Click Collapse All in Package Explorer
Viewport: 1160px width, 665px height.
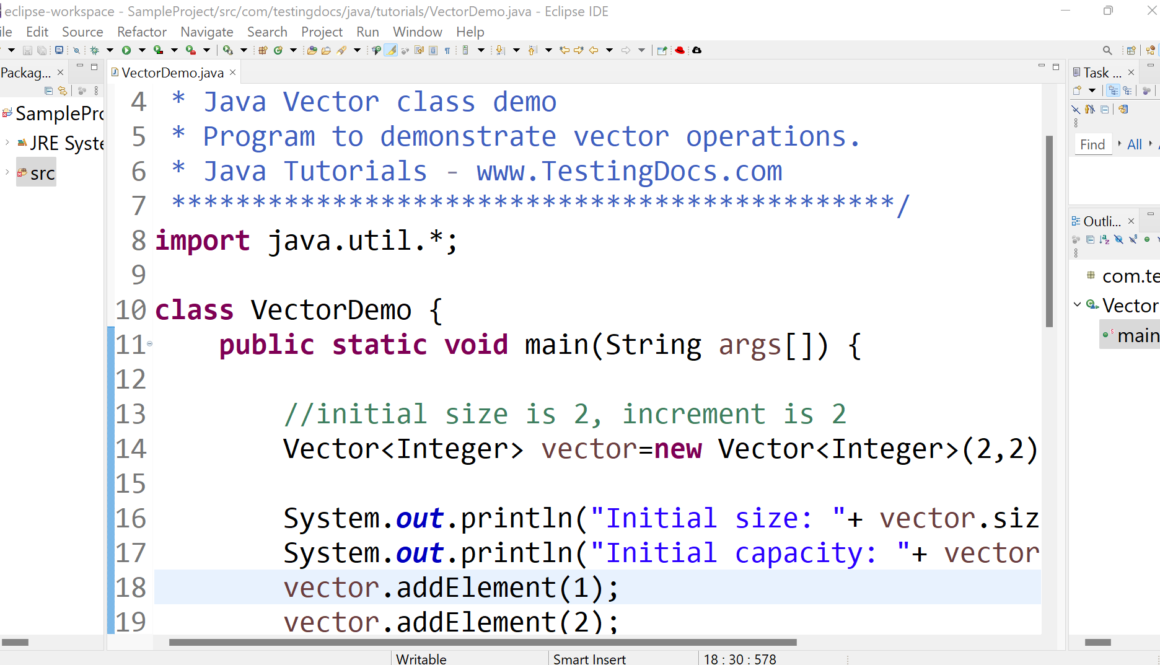(48, 91)
